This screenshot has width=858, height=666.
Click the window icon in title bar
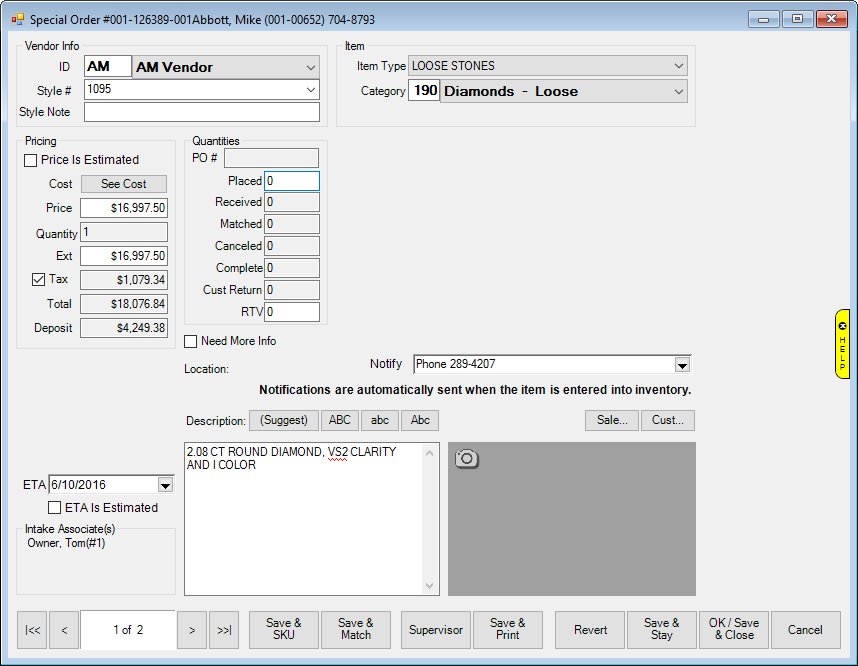click(17, 19)
